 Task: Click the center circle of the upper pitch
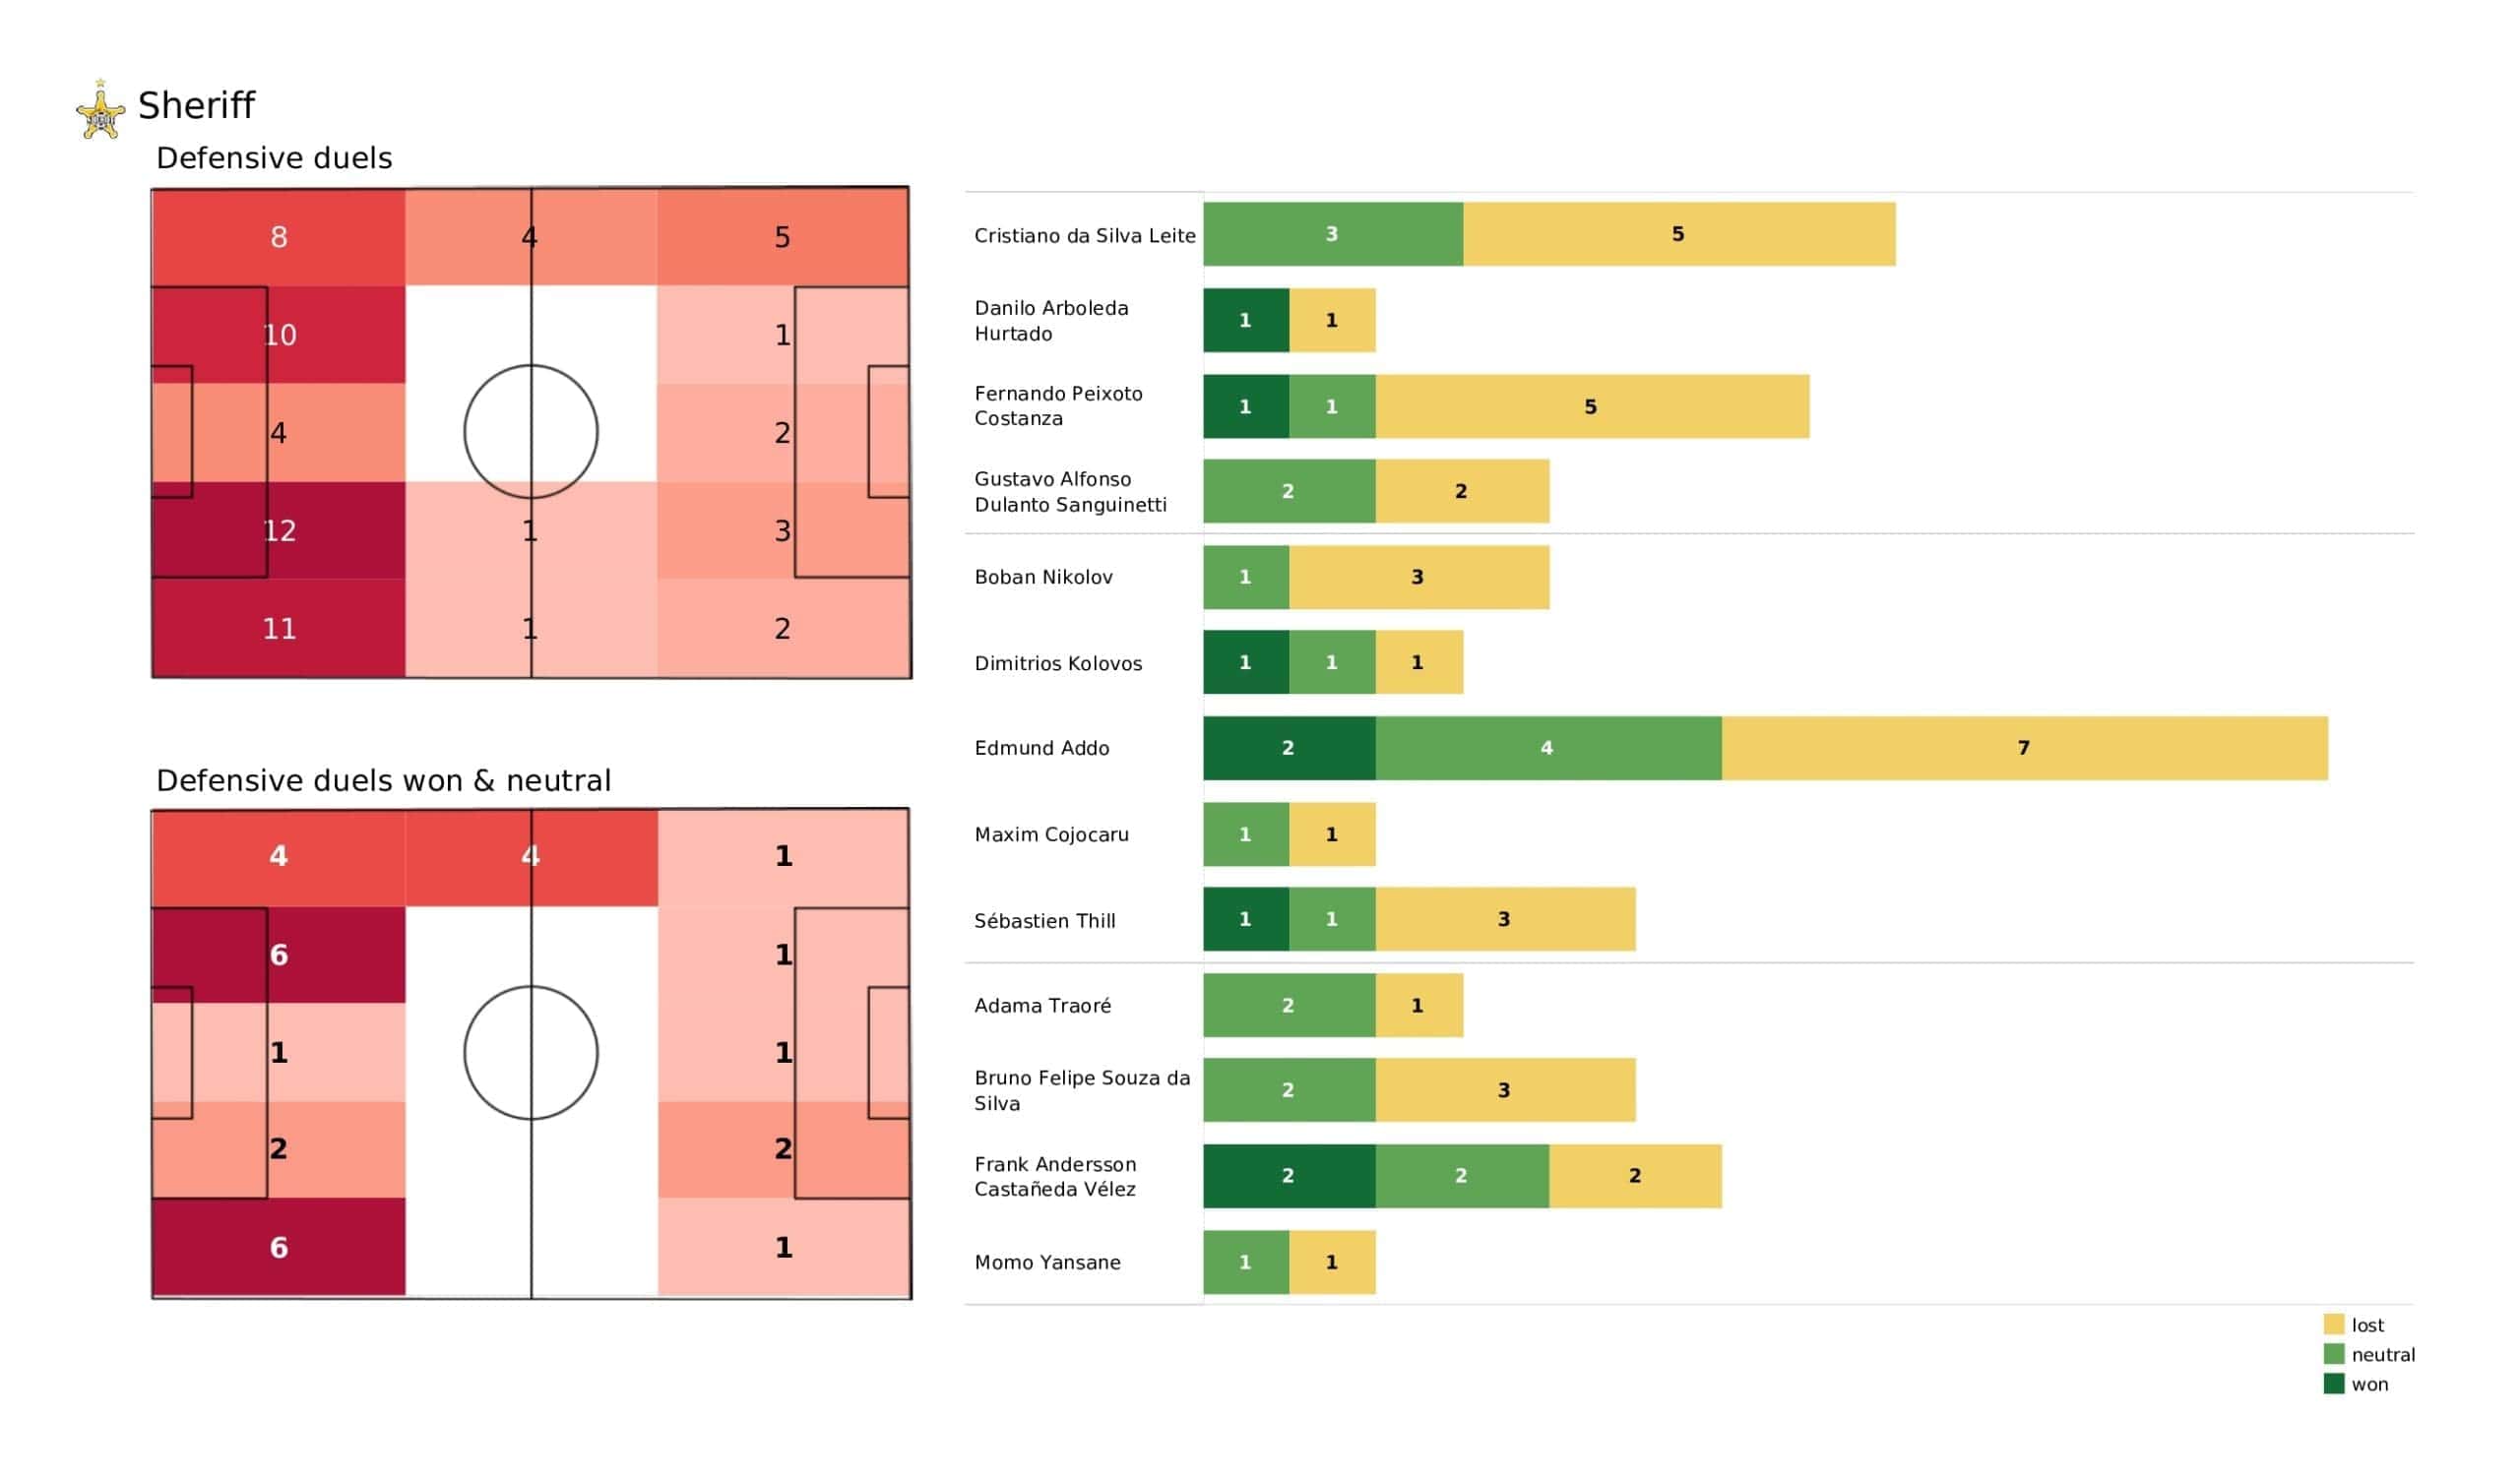(531, 432)
